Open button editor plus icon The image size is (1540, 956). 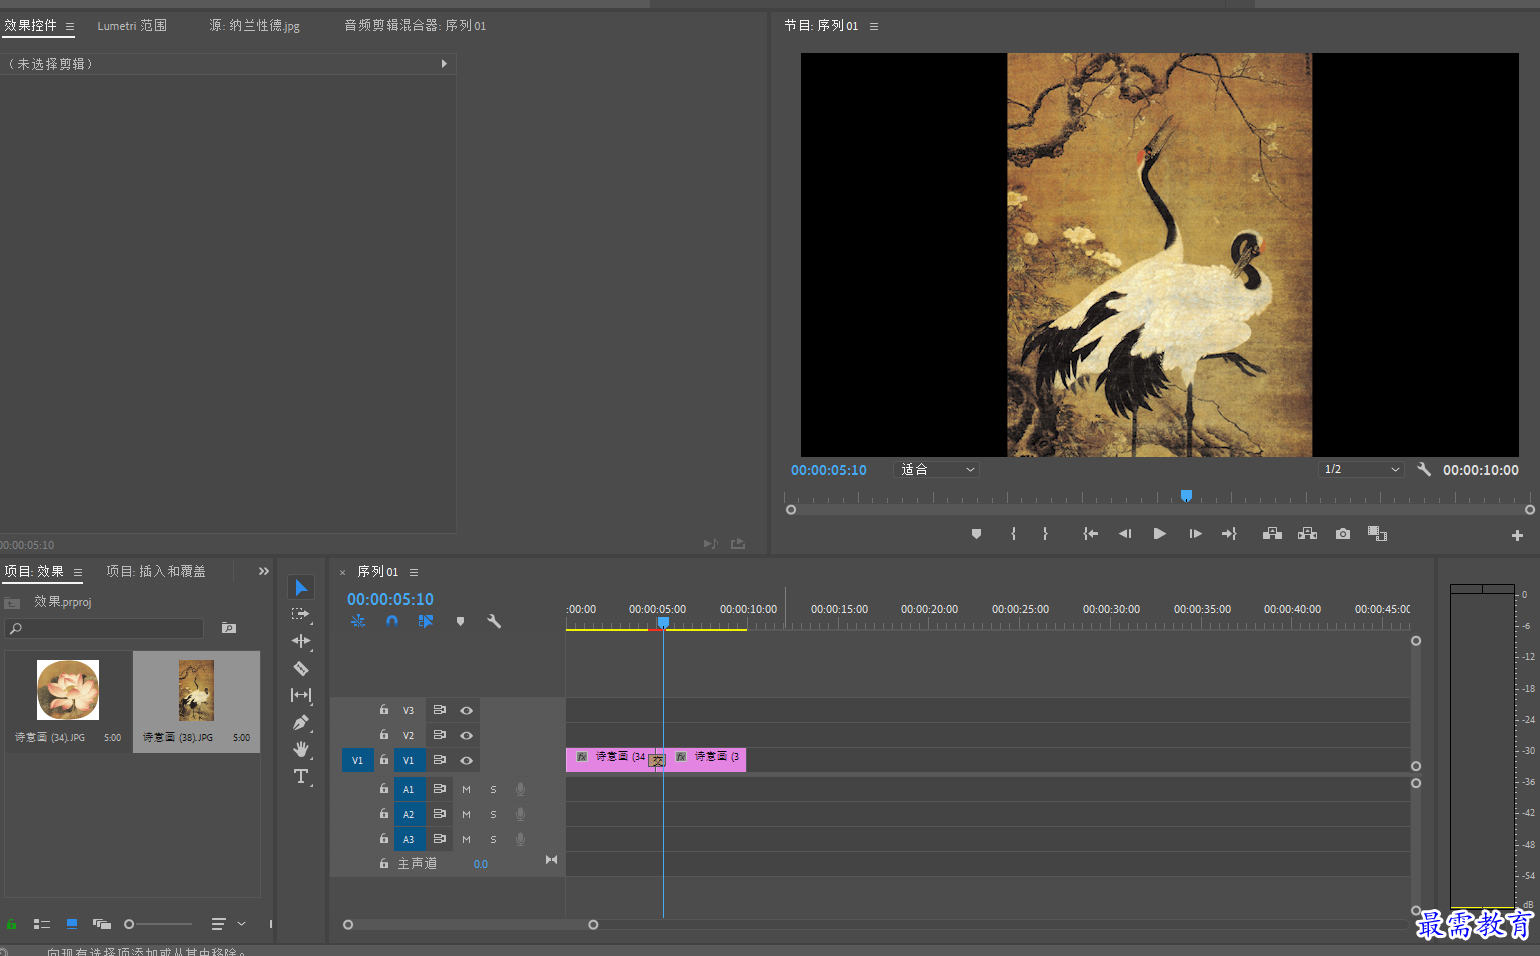tap(1517, 535)
